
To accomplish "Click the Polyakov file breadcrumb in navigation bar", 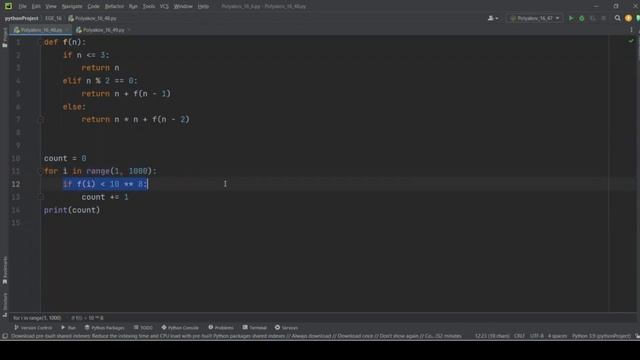I will click(92, 18).
